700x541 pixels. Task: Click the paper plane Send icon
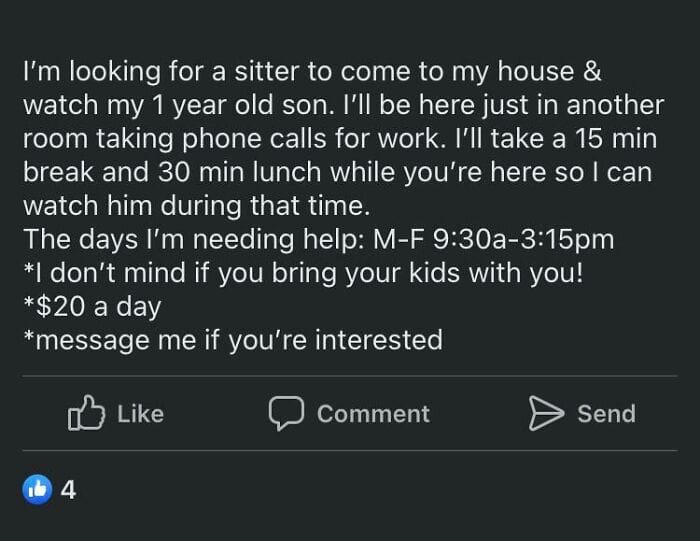(546, 413)
